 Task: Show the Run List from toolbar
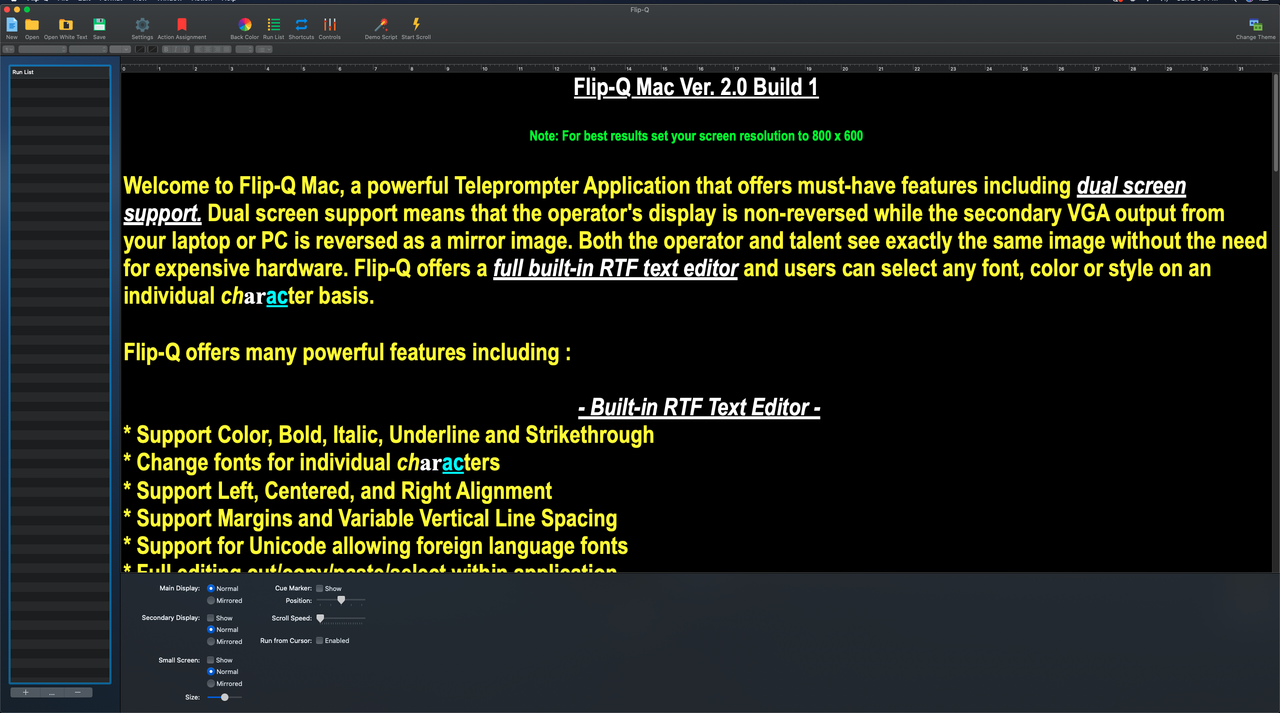click(x=274, y=25)
